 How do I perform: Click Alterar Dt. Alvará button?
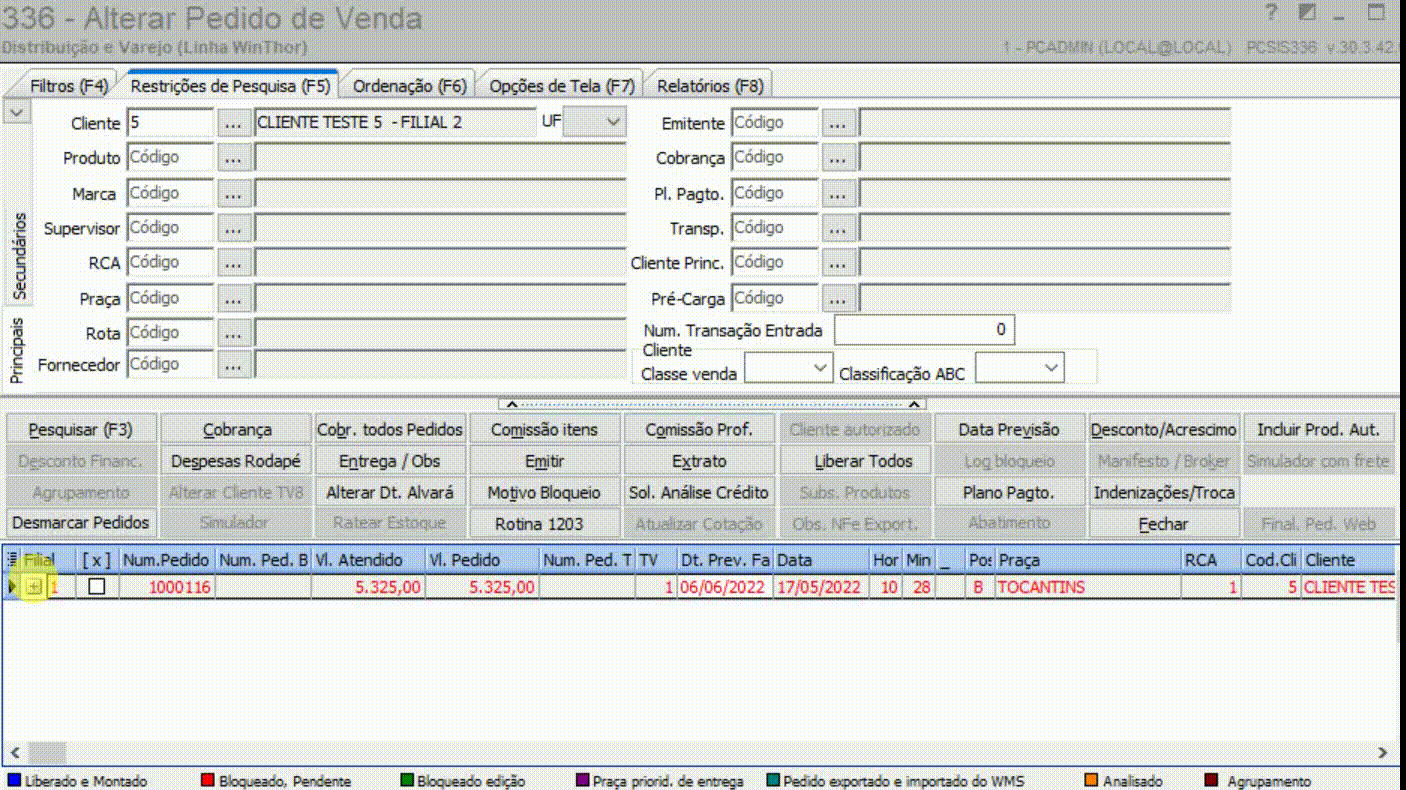point(390,492)
